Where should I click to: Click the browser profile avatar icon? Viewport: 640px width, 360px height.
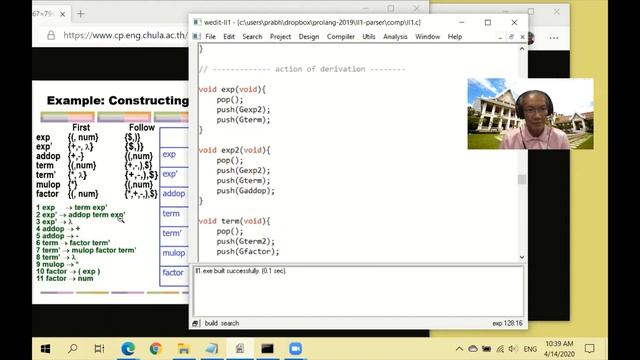(531, 38)
